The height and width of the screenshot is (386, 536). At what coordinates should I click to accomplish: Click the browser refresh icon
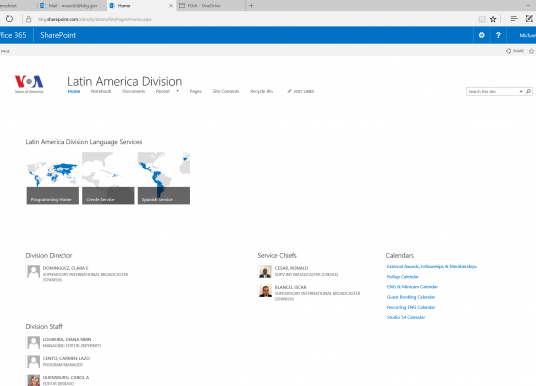(9, 19)
